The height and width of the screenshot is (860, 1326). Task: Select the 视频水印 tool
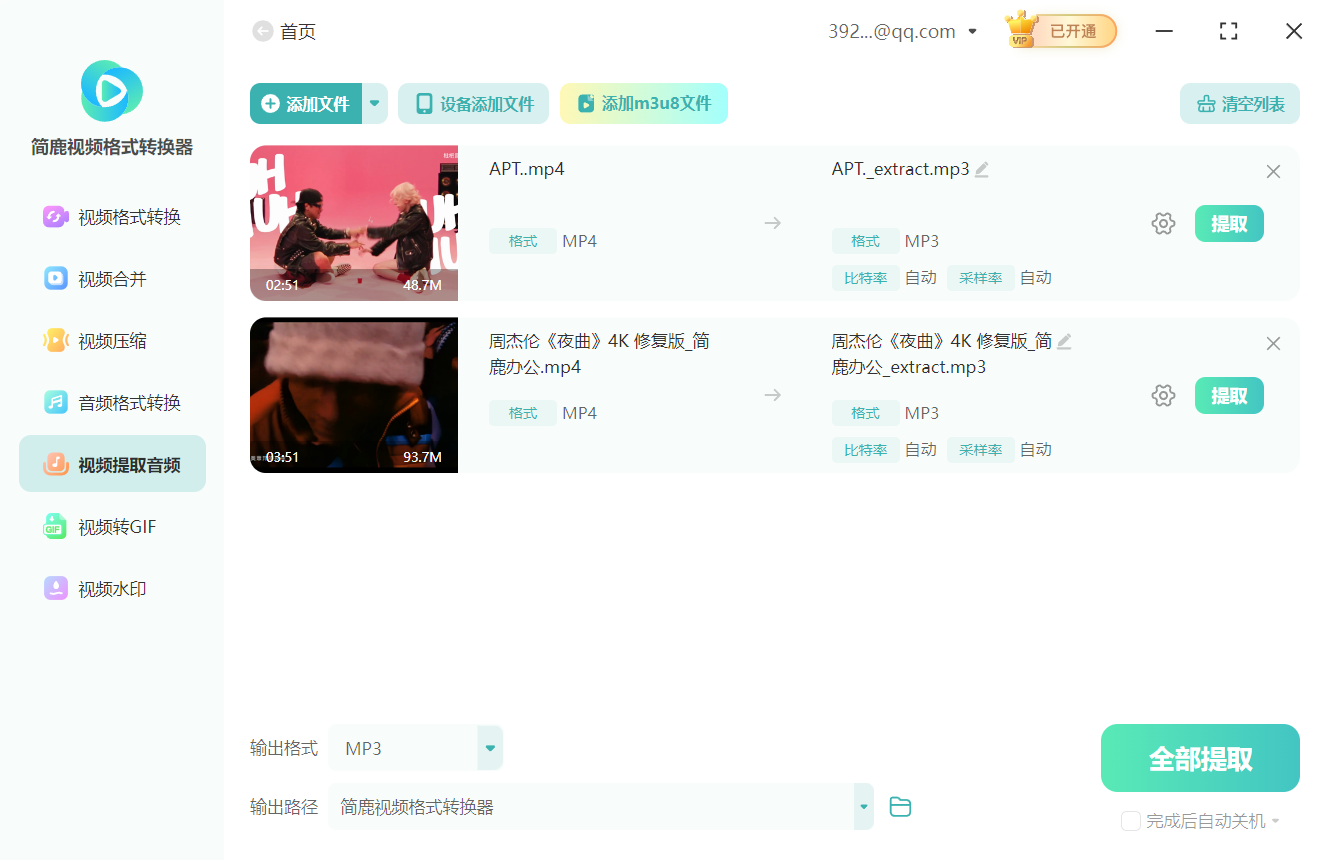111,588
